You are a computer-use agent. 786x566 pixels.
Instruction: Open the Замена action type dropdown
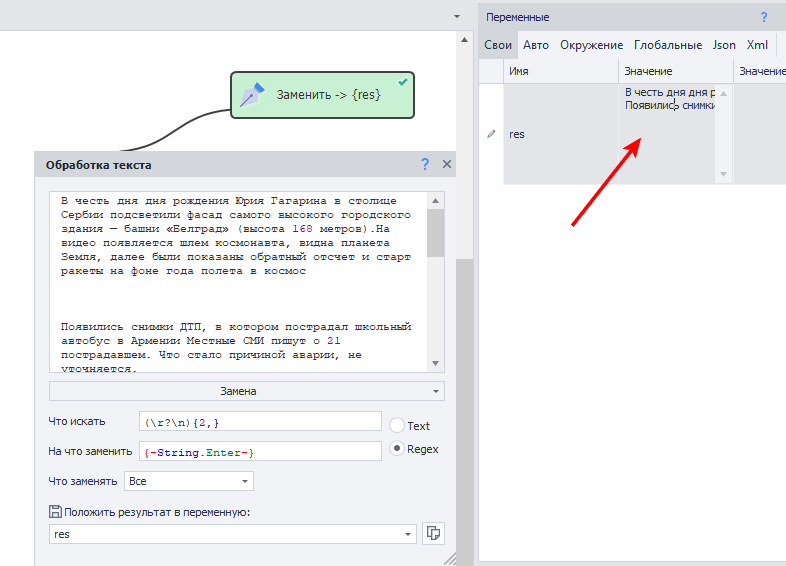point(246,391)
